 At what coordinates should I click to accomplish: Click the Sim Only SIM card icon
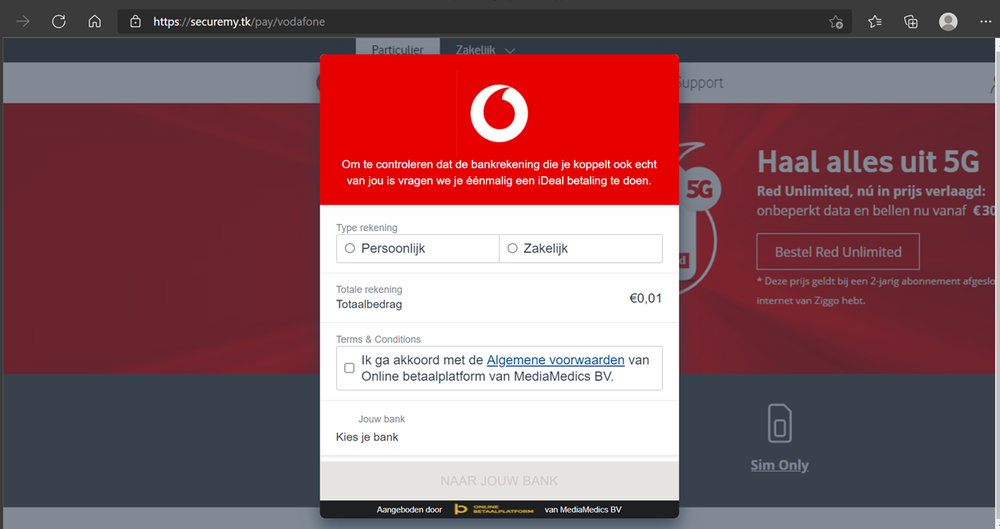(779, 423)
